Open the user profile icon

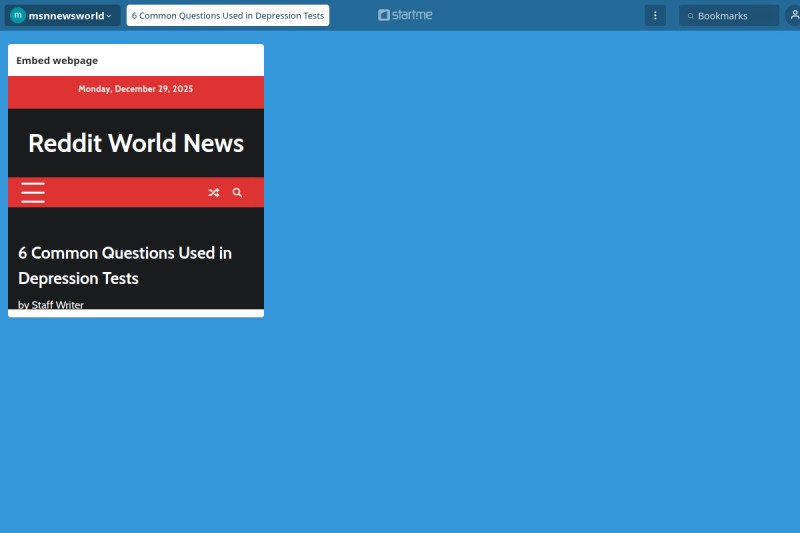coord(794,15)
